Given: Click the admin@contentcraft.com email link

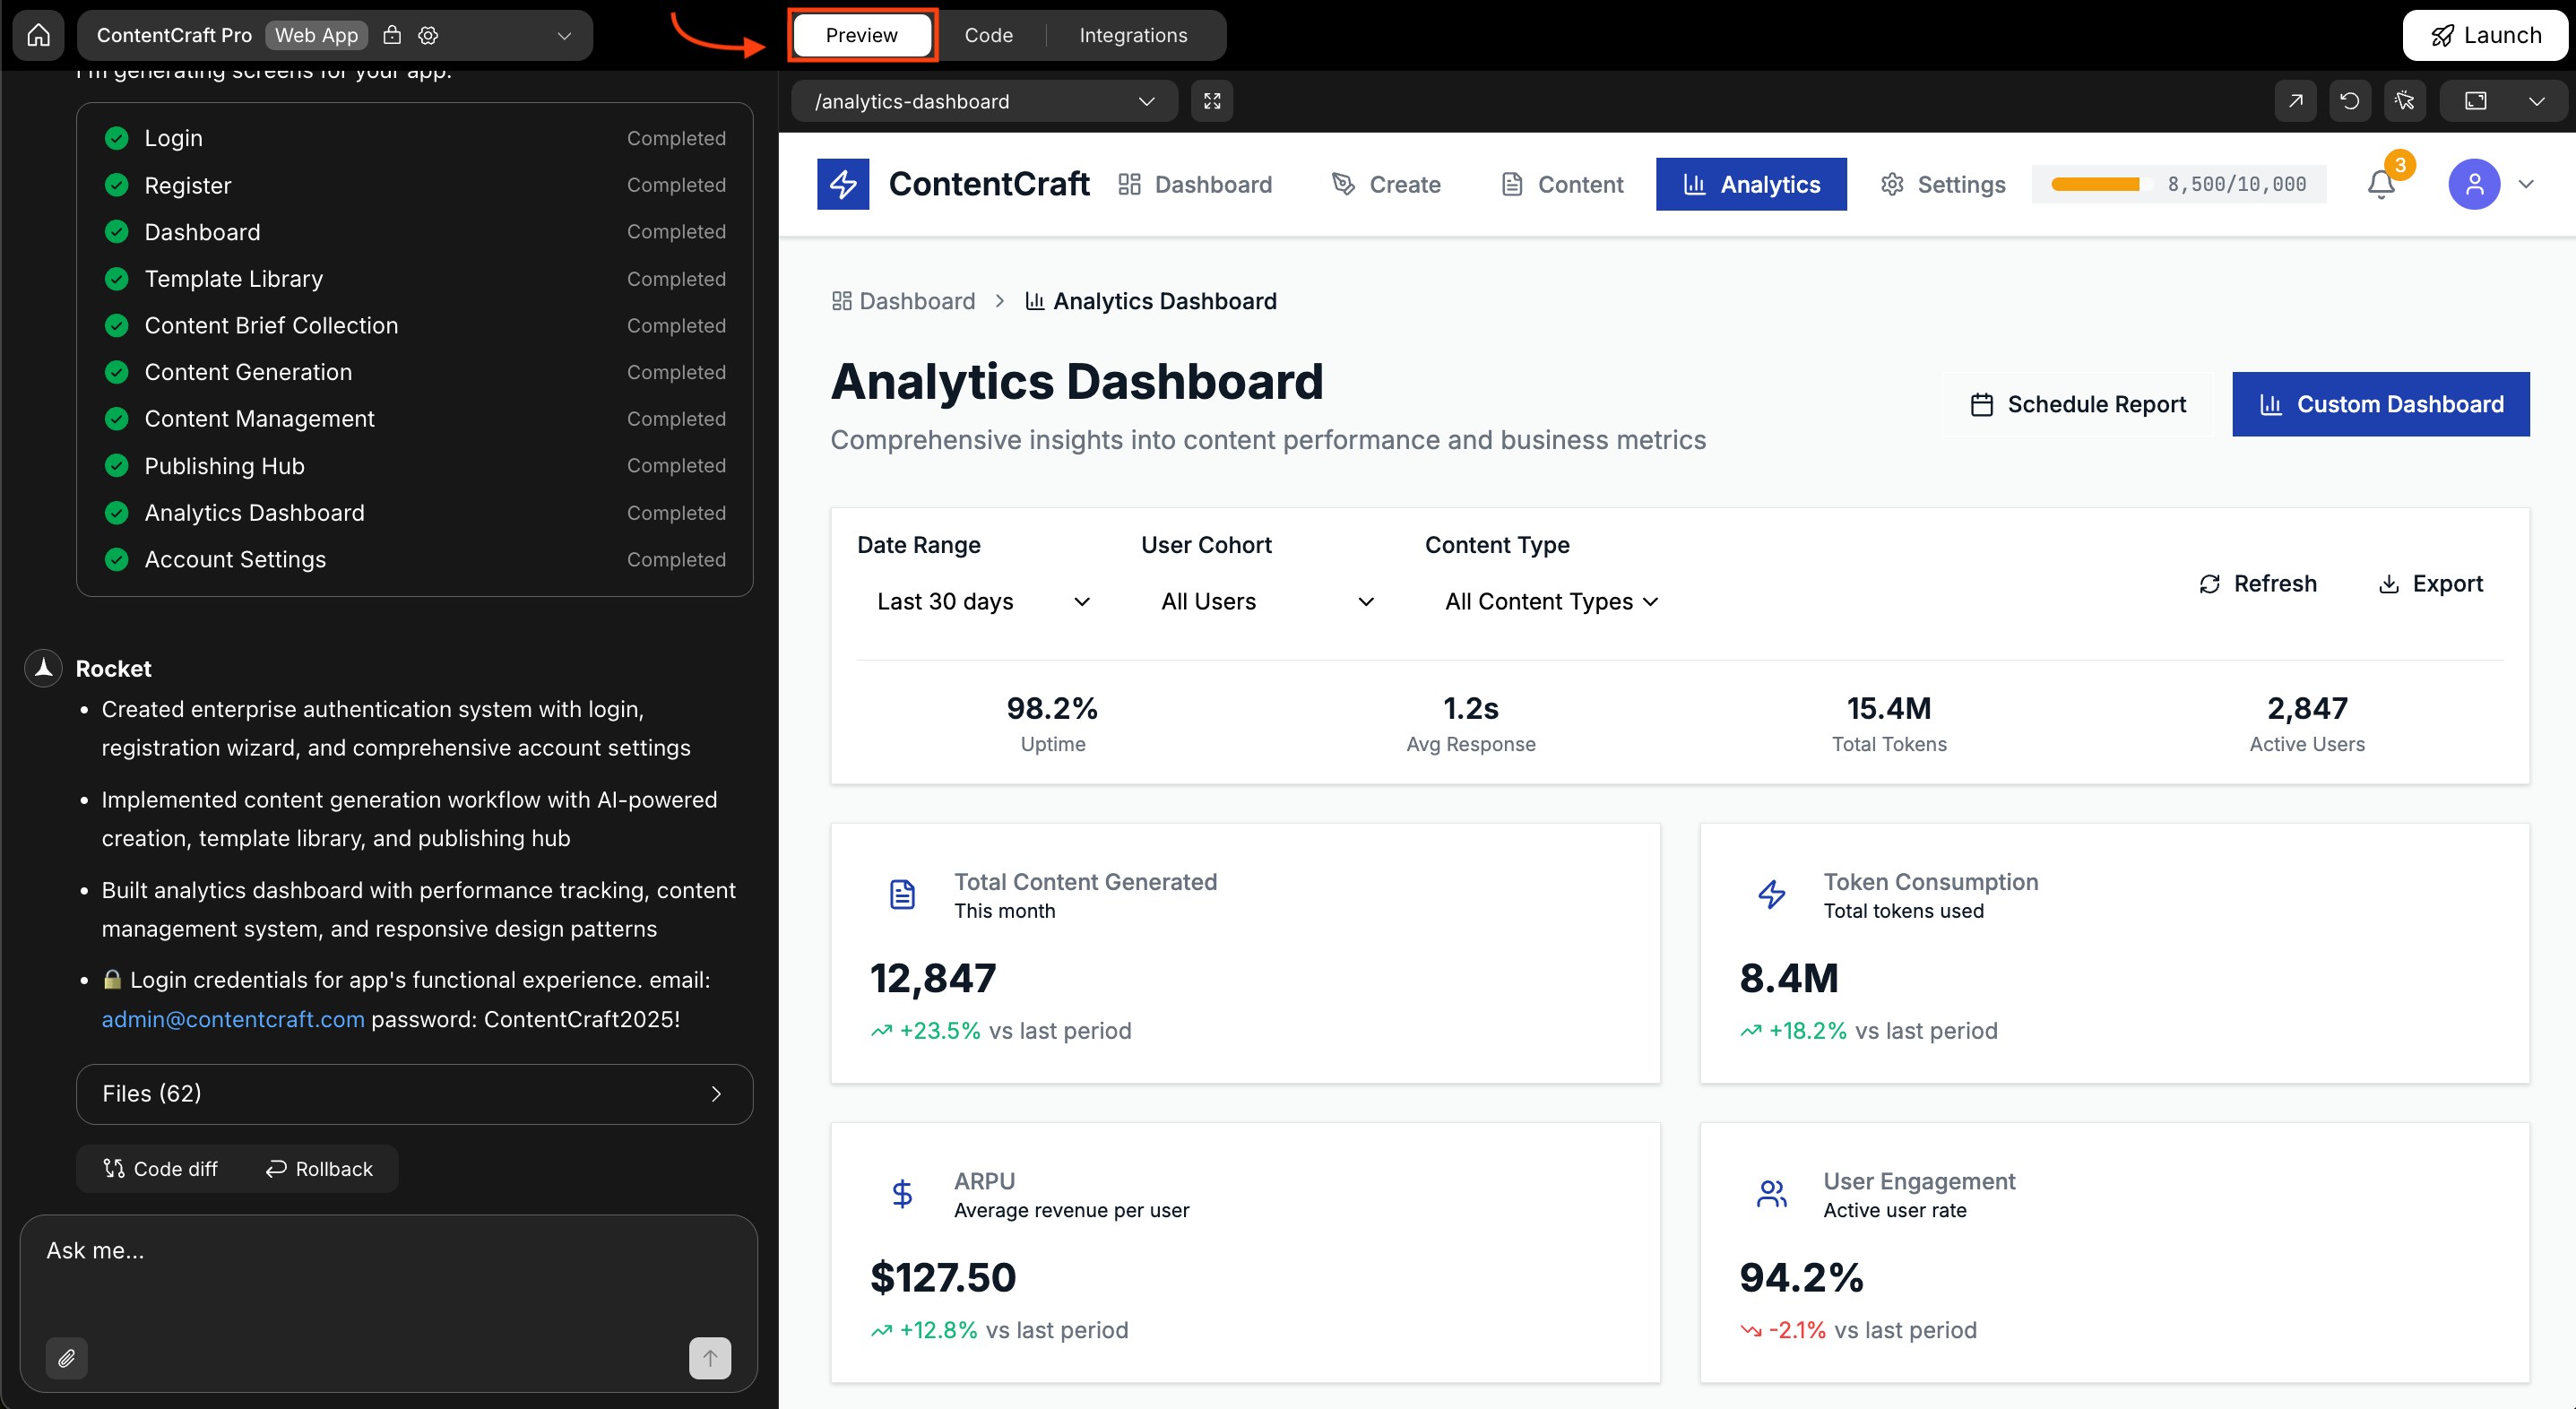Looking at the screenshot, I should [x=233, y=1019].
